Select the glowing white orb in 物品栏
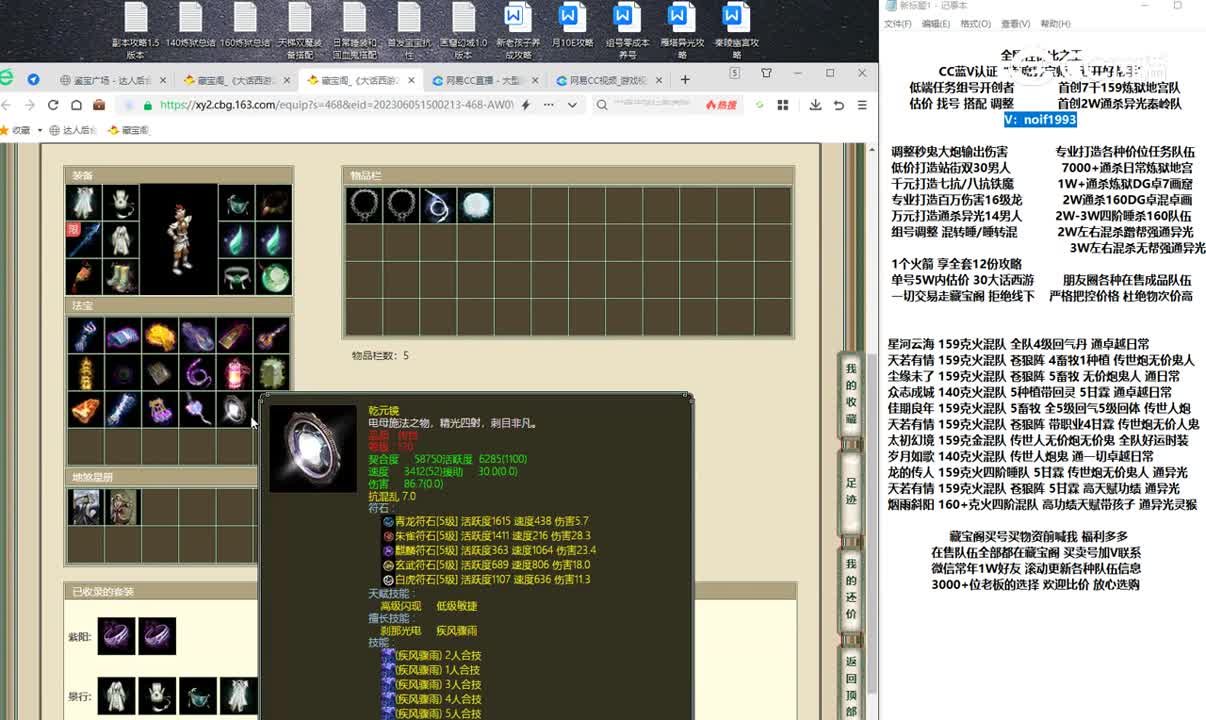This screenshot has width=1206, height=720. tap(475, 205)
